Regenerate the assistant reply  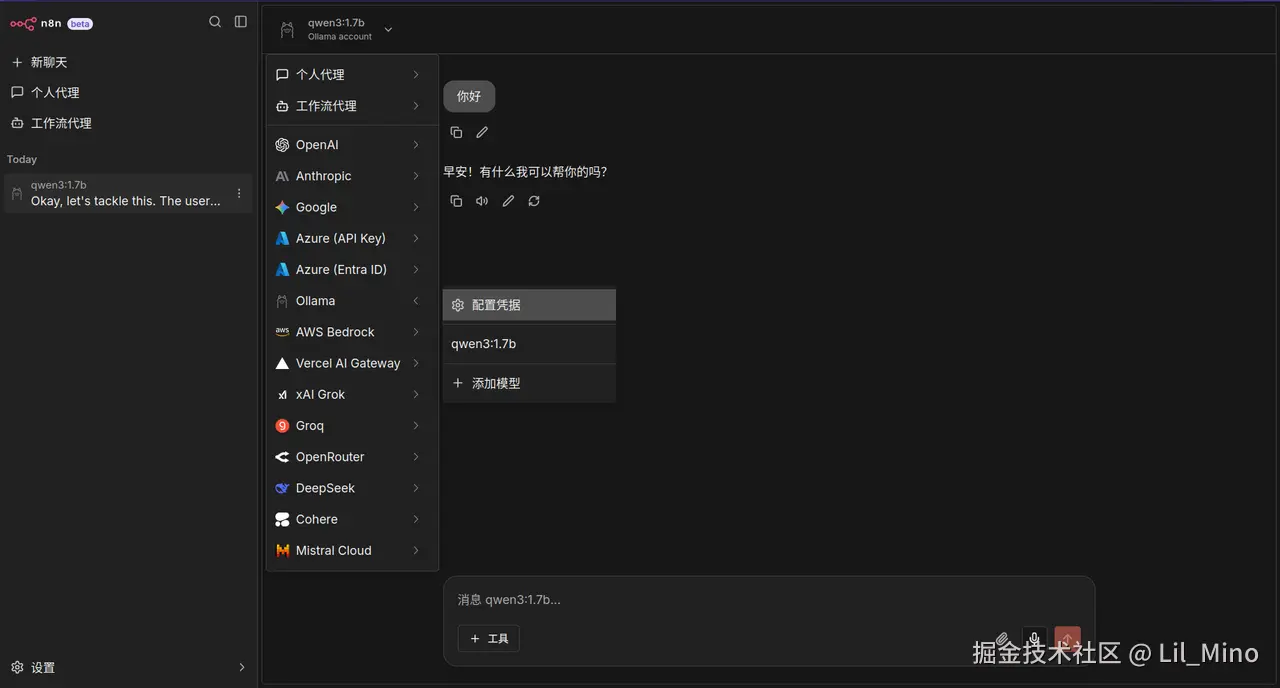534,201
